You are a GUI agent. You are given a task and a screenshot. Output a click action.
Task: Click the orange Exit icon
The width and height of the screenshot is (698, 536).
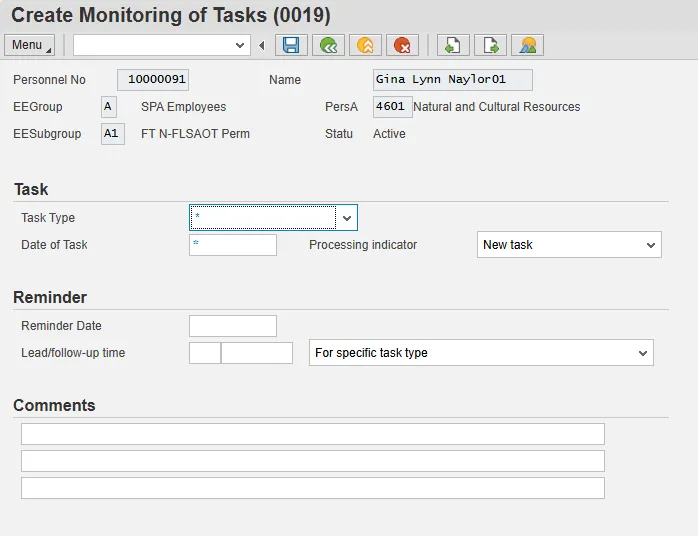point(365,45)
